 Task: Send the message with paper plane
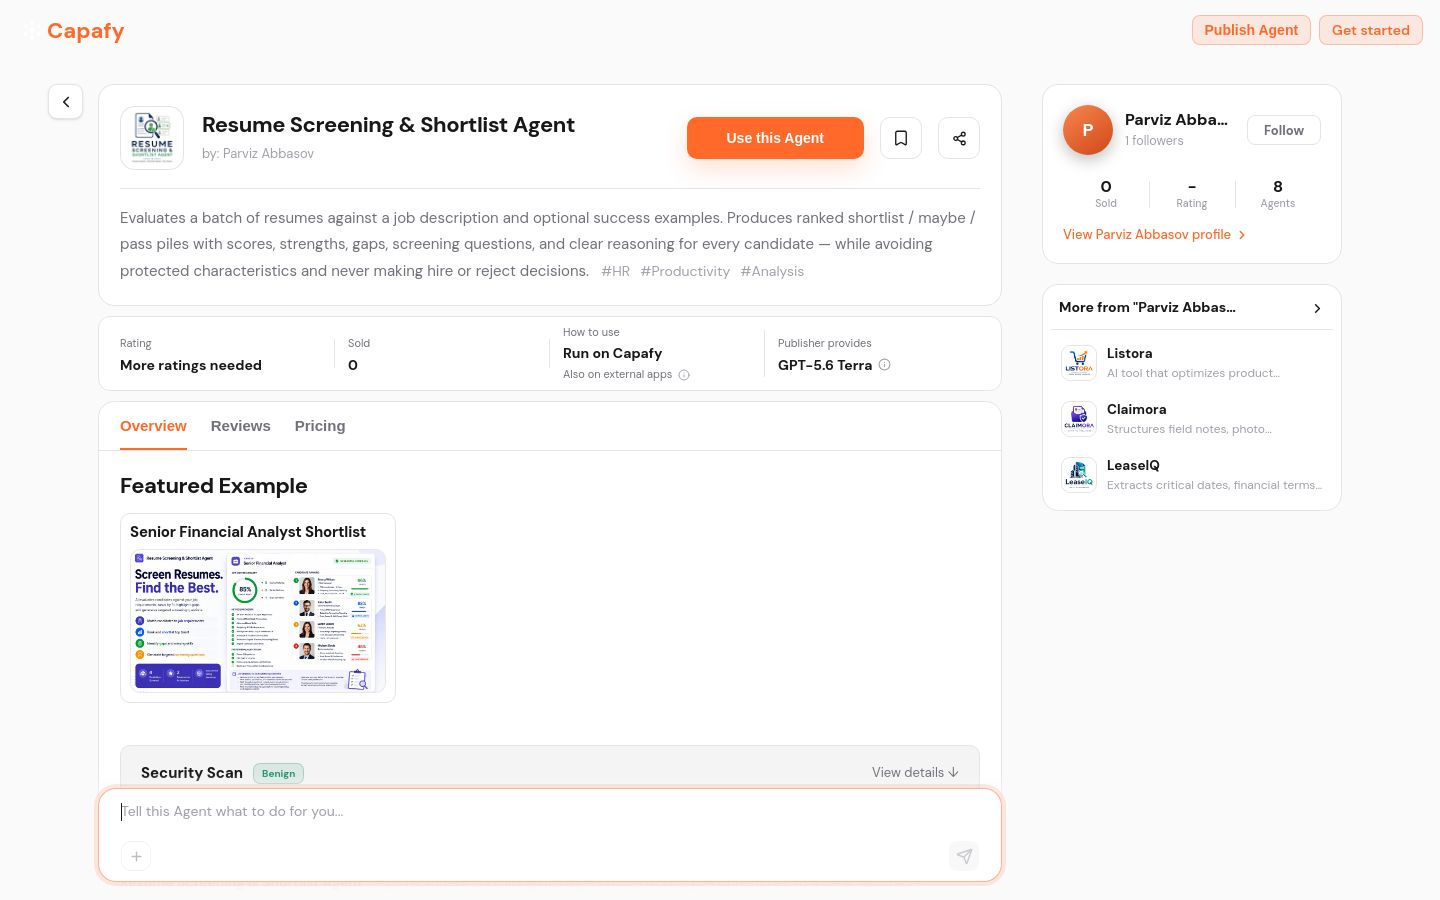[964, 856]
